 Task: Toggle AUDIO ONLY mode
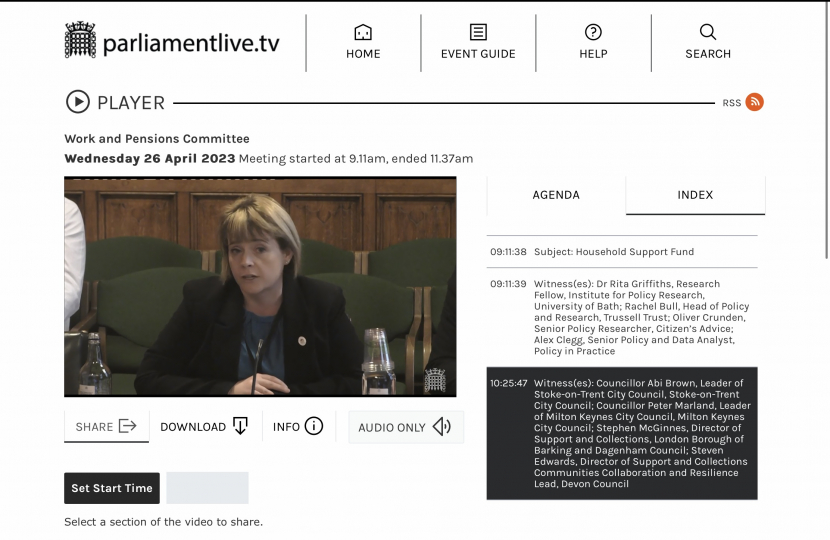406,427
